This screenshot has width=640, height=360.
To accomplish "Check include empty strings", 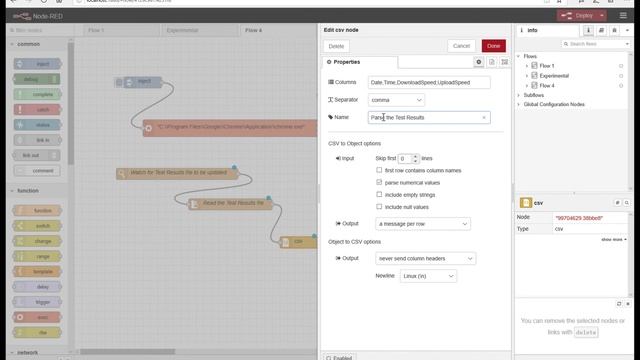I will click(x=379, y=194).
